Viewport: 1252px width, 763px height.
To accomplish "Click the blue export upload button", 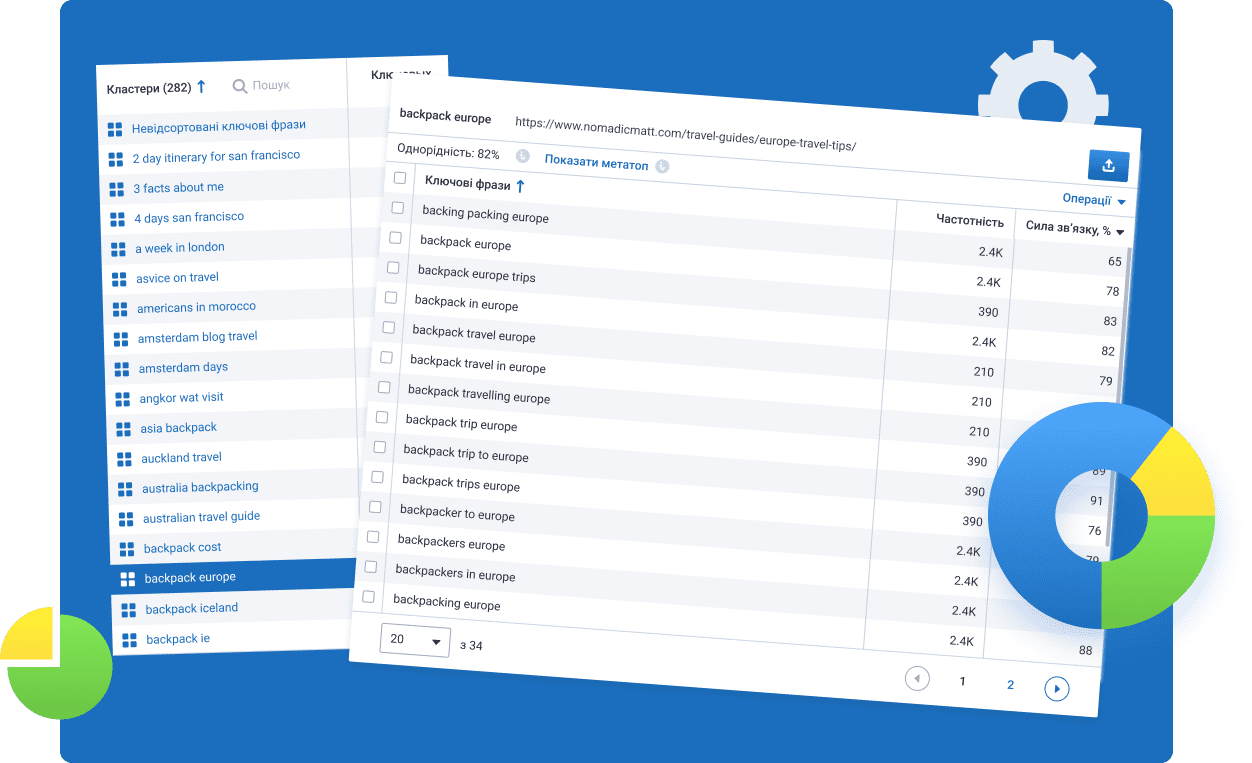I will 1108,166.
